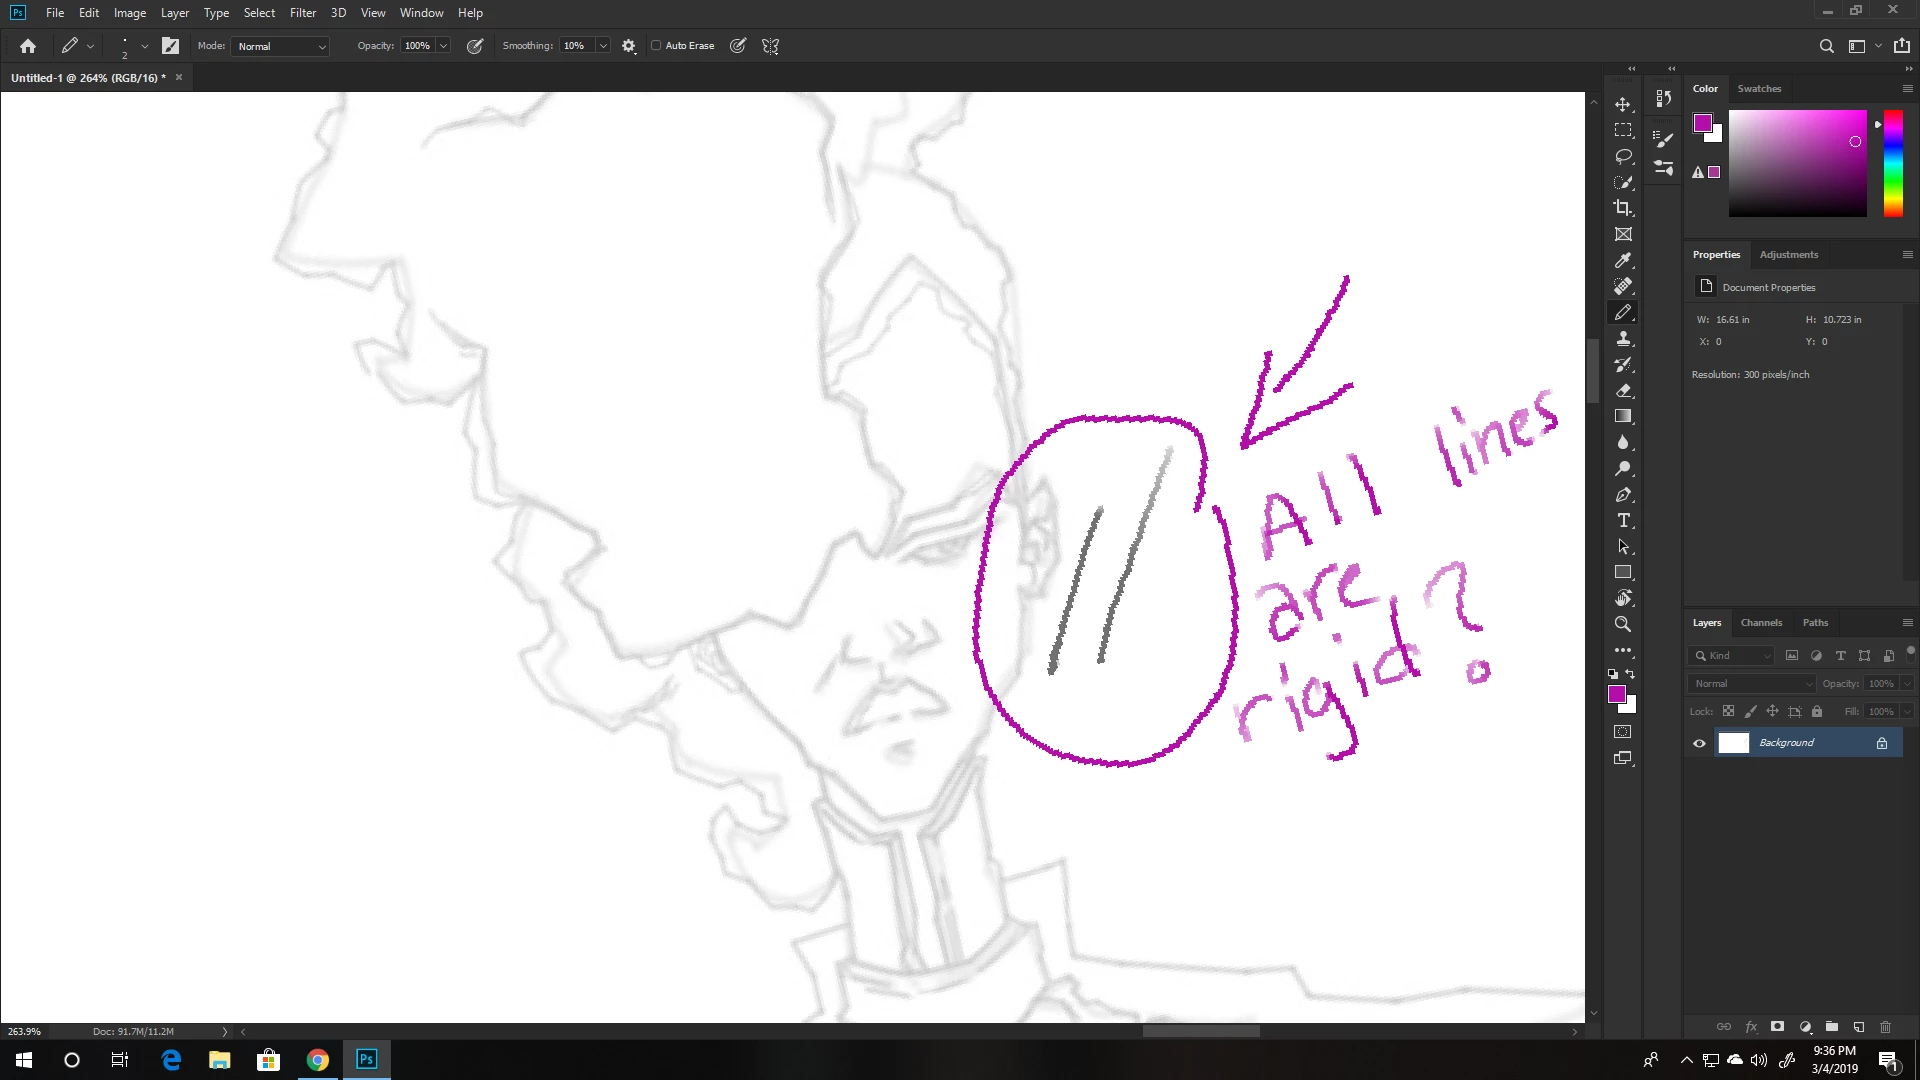Select the Crop tool
This screenshot has height=1080, width=1920.
tap(1623, 208)
